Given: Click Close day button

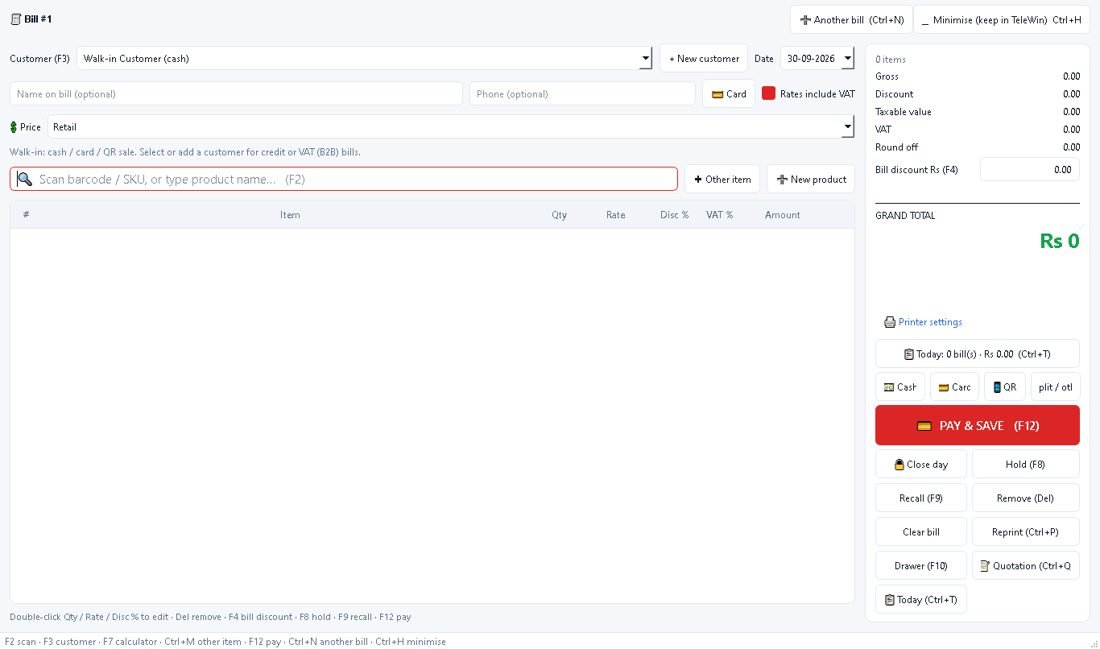Looking at the screenshot, I should pos(921,464).
